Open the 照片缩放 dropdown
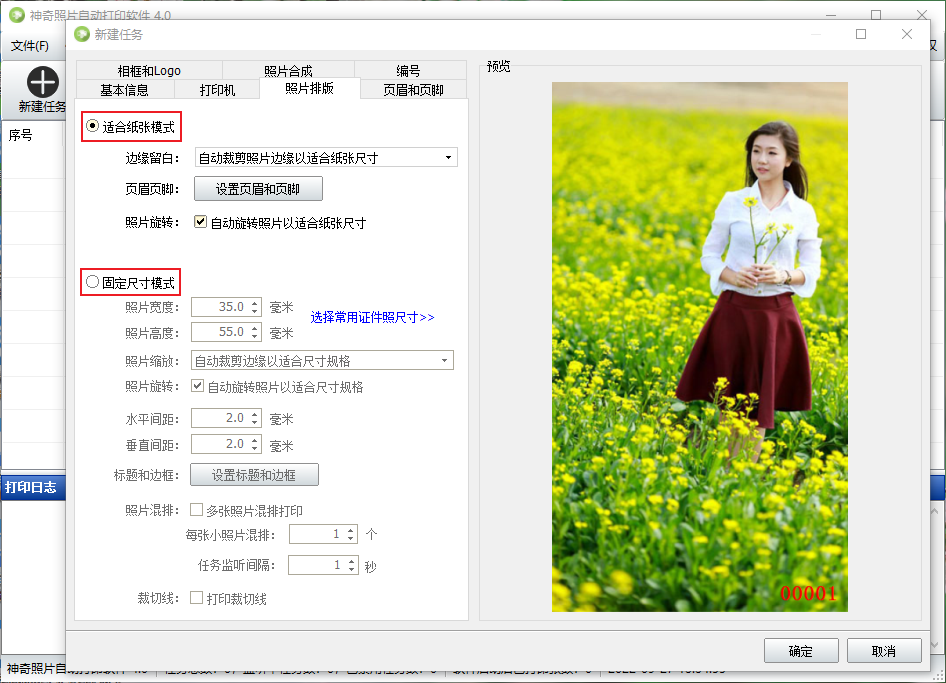The height and width of the screenshot is (683, 946). click(x=322, y=361)
